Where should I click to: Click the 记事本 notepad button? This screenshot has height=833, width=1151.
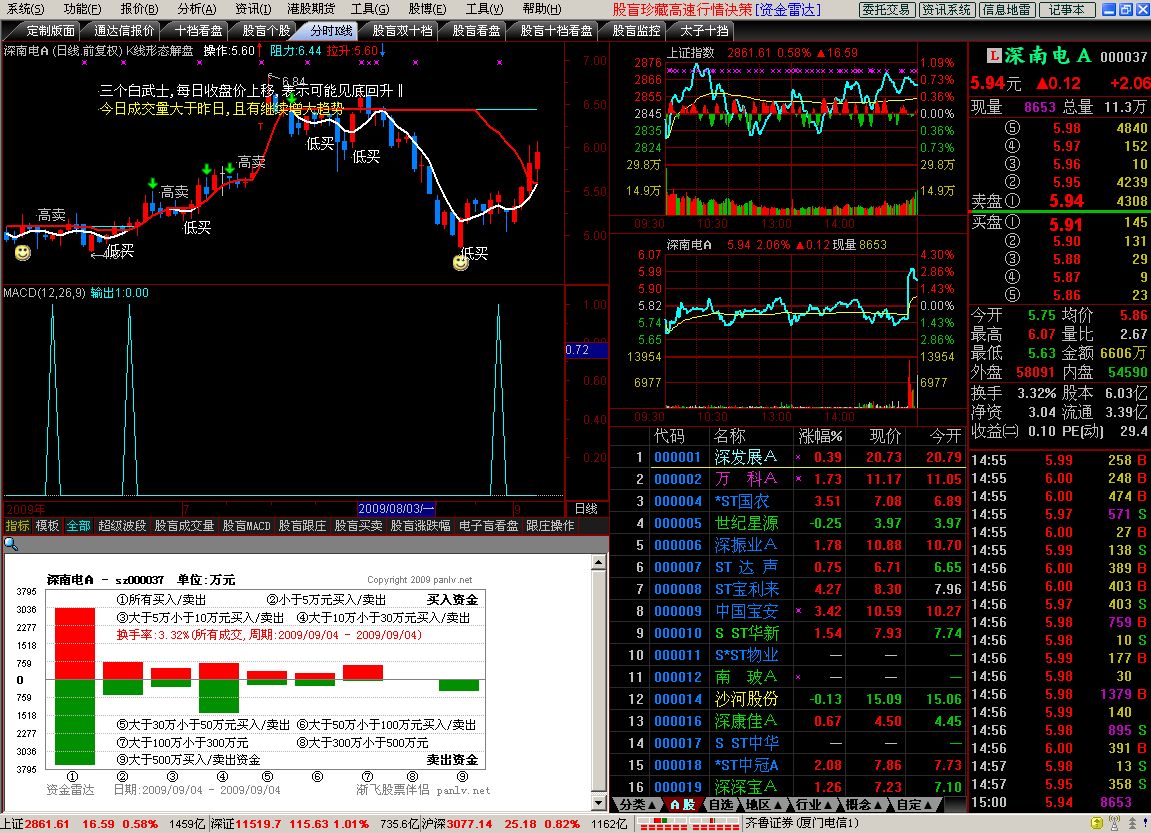point(1067,10)
